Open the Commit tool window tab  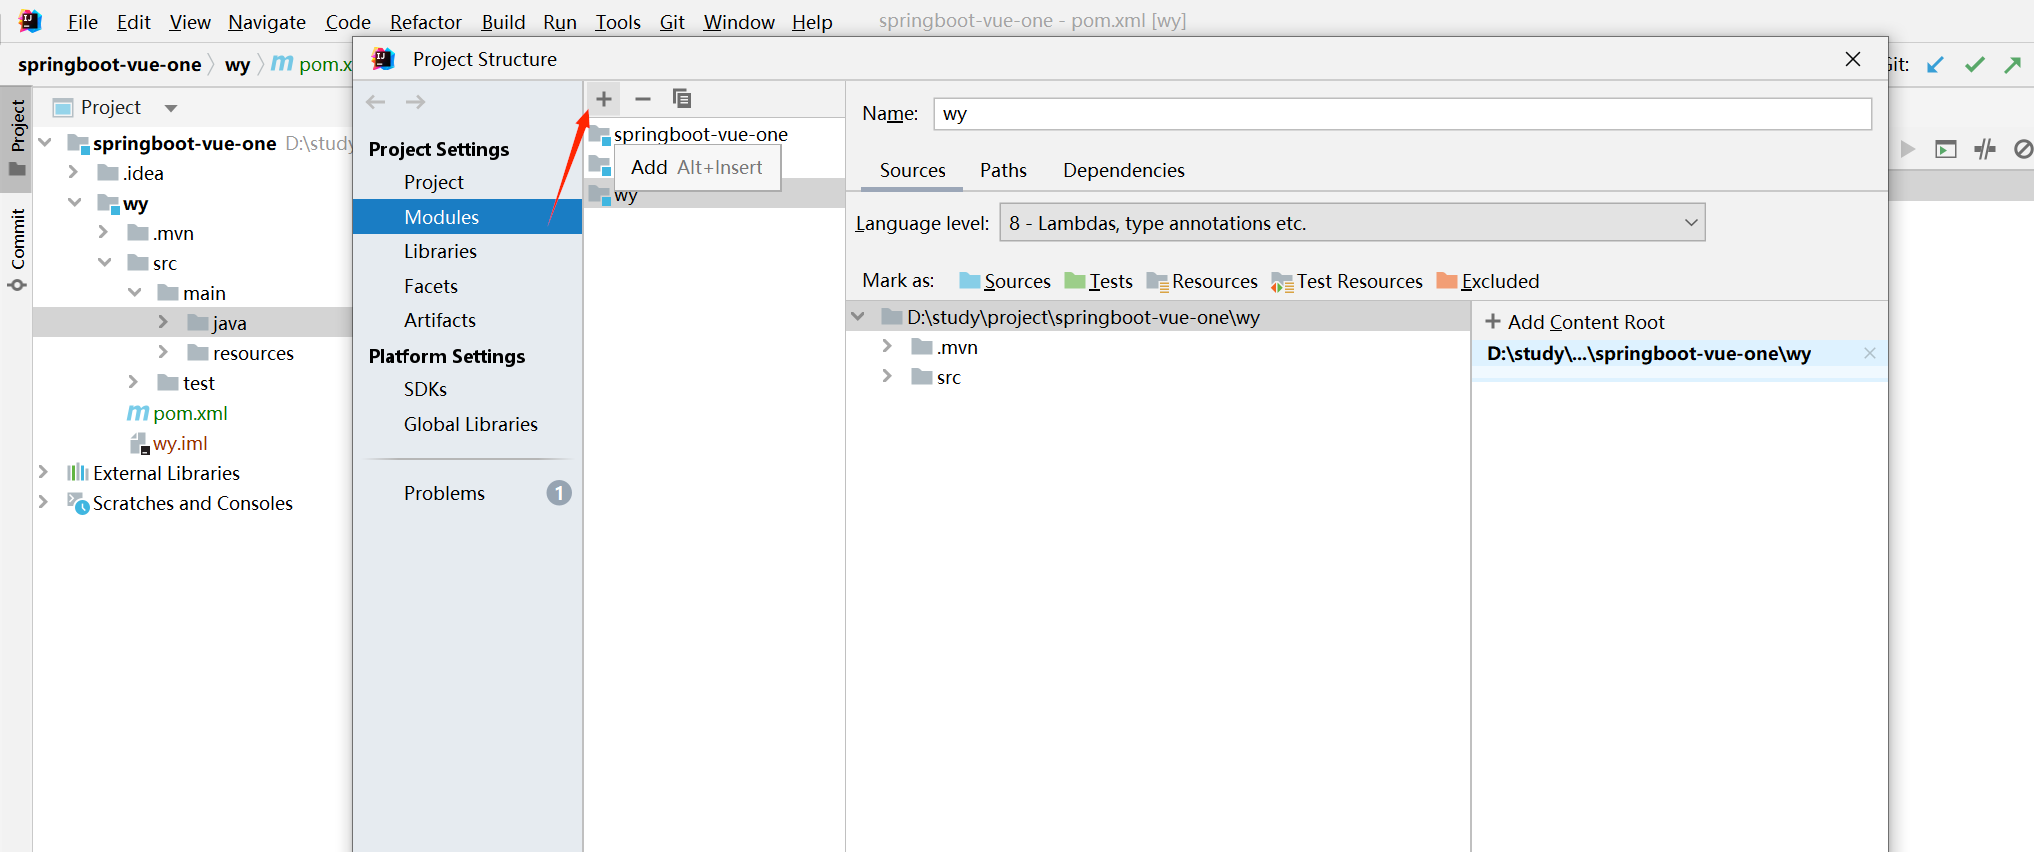coord(17,250)
